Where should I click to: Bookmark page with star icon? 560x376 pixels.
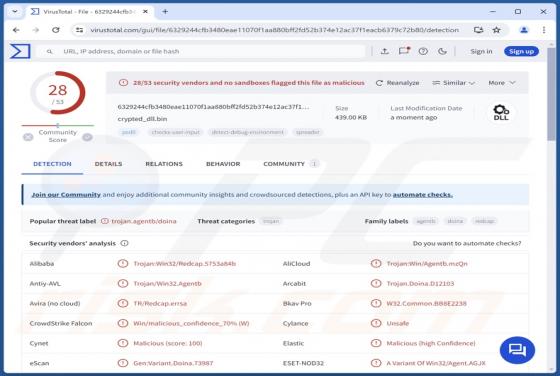496,30
